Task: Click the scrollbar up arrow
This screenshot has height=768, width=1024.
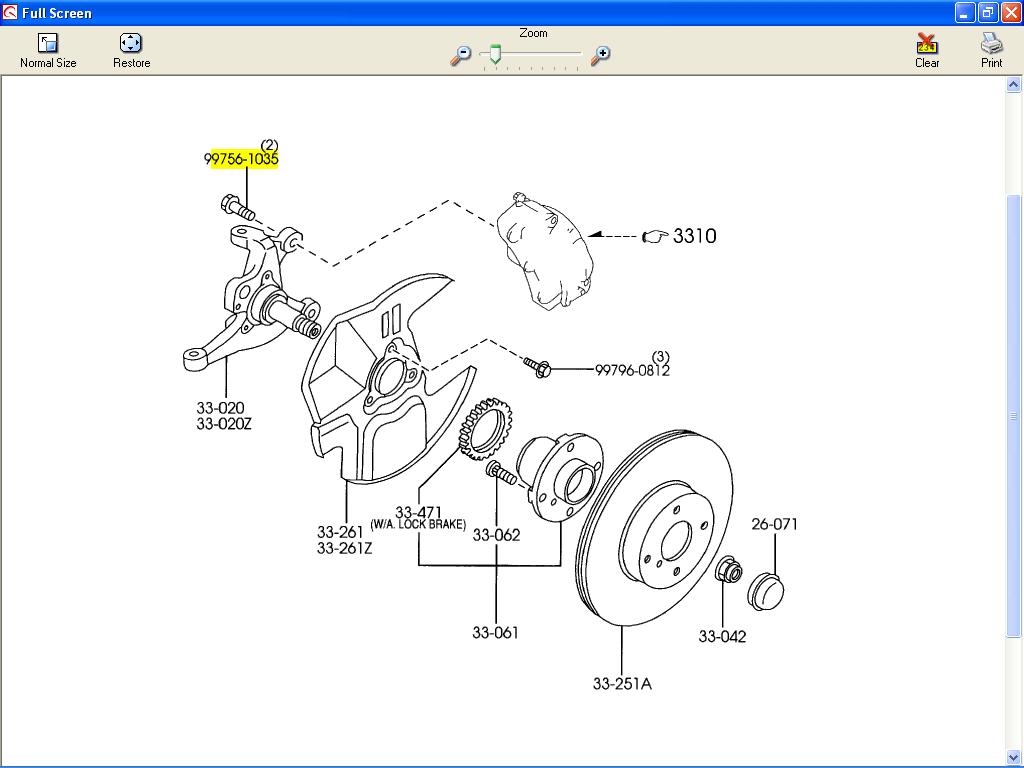Action: click(1013, 85)
